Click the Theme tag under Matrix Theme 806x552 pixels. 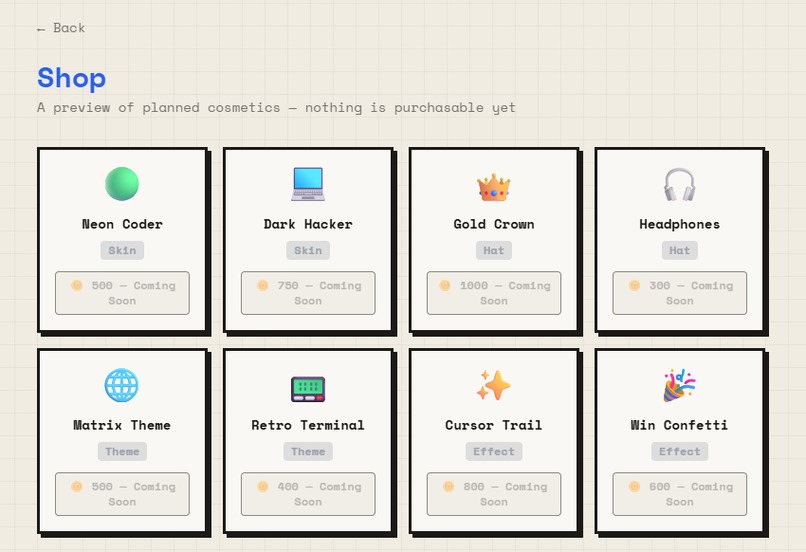pos(122,451)
